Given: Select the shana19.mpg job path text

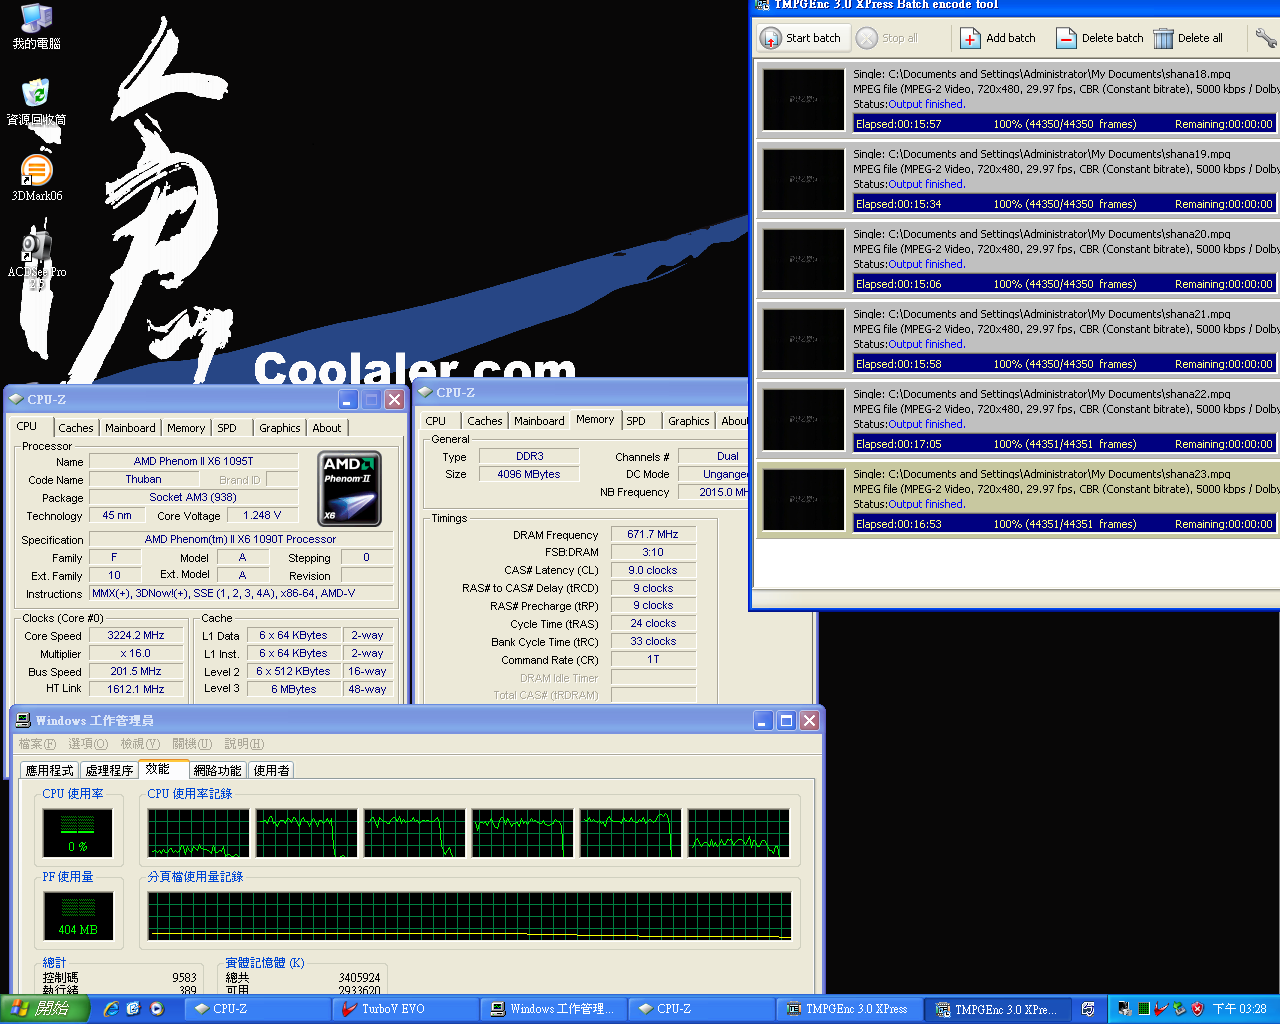Looking at the screenshot, I should pos(1042,154).
